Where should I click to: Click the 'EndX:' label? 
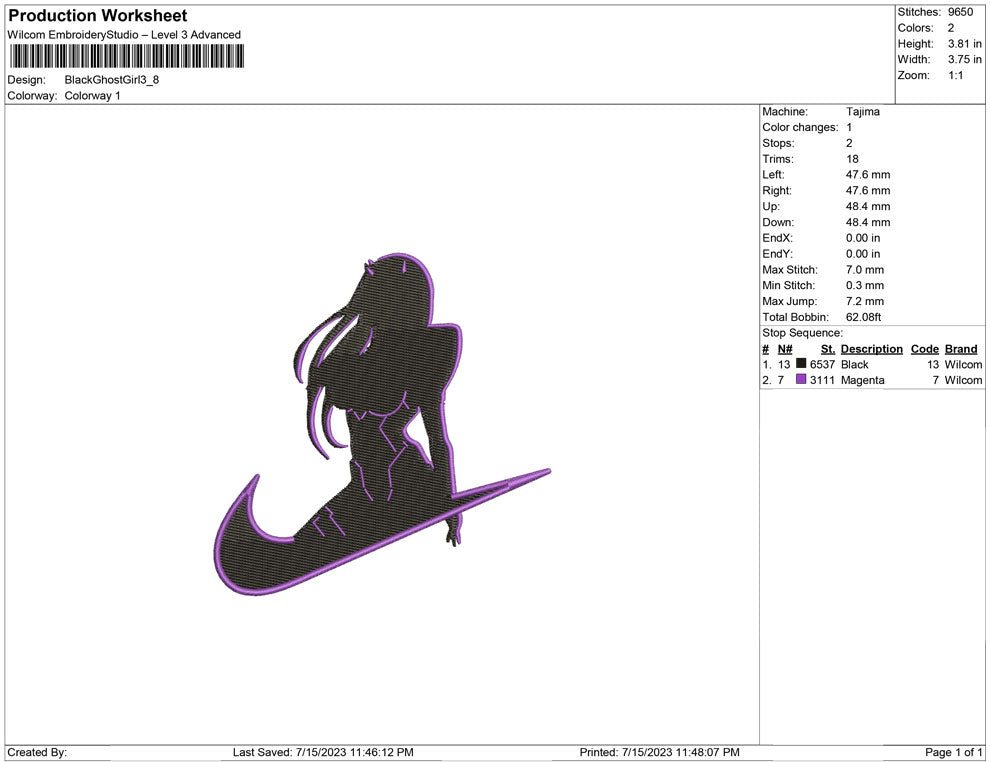(x=777, y=238)
